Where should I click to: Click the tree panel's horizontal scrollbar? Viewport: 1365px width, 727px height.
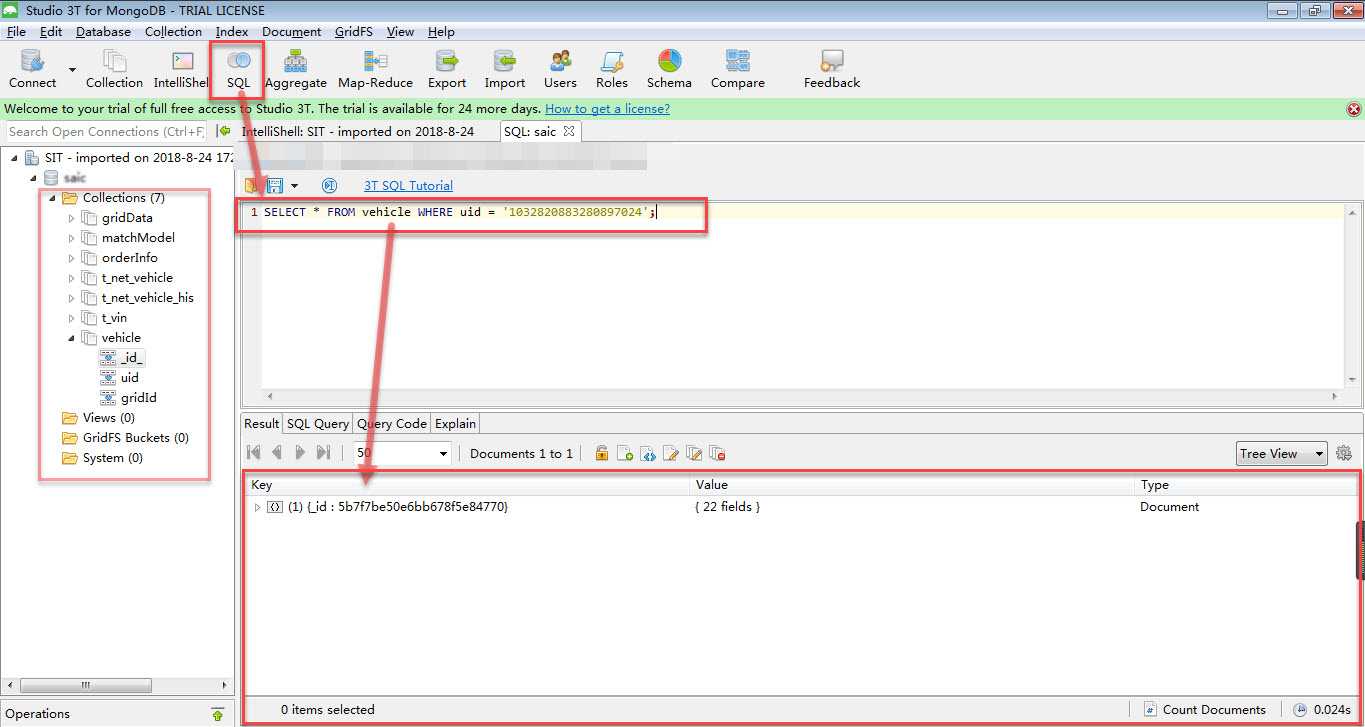pyautogui.click(x=86, y=686)
